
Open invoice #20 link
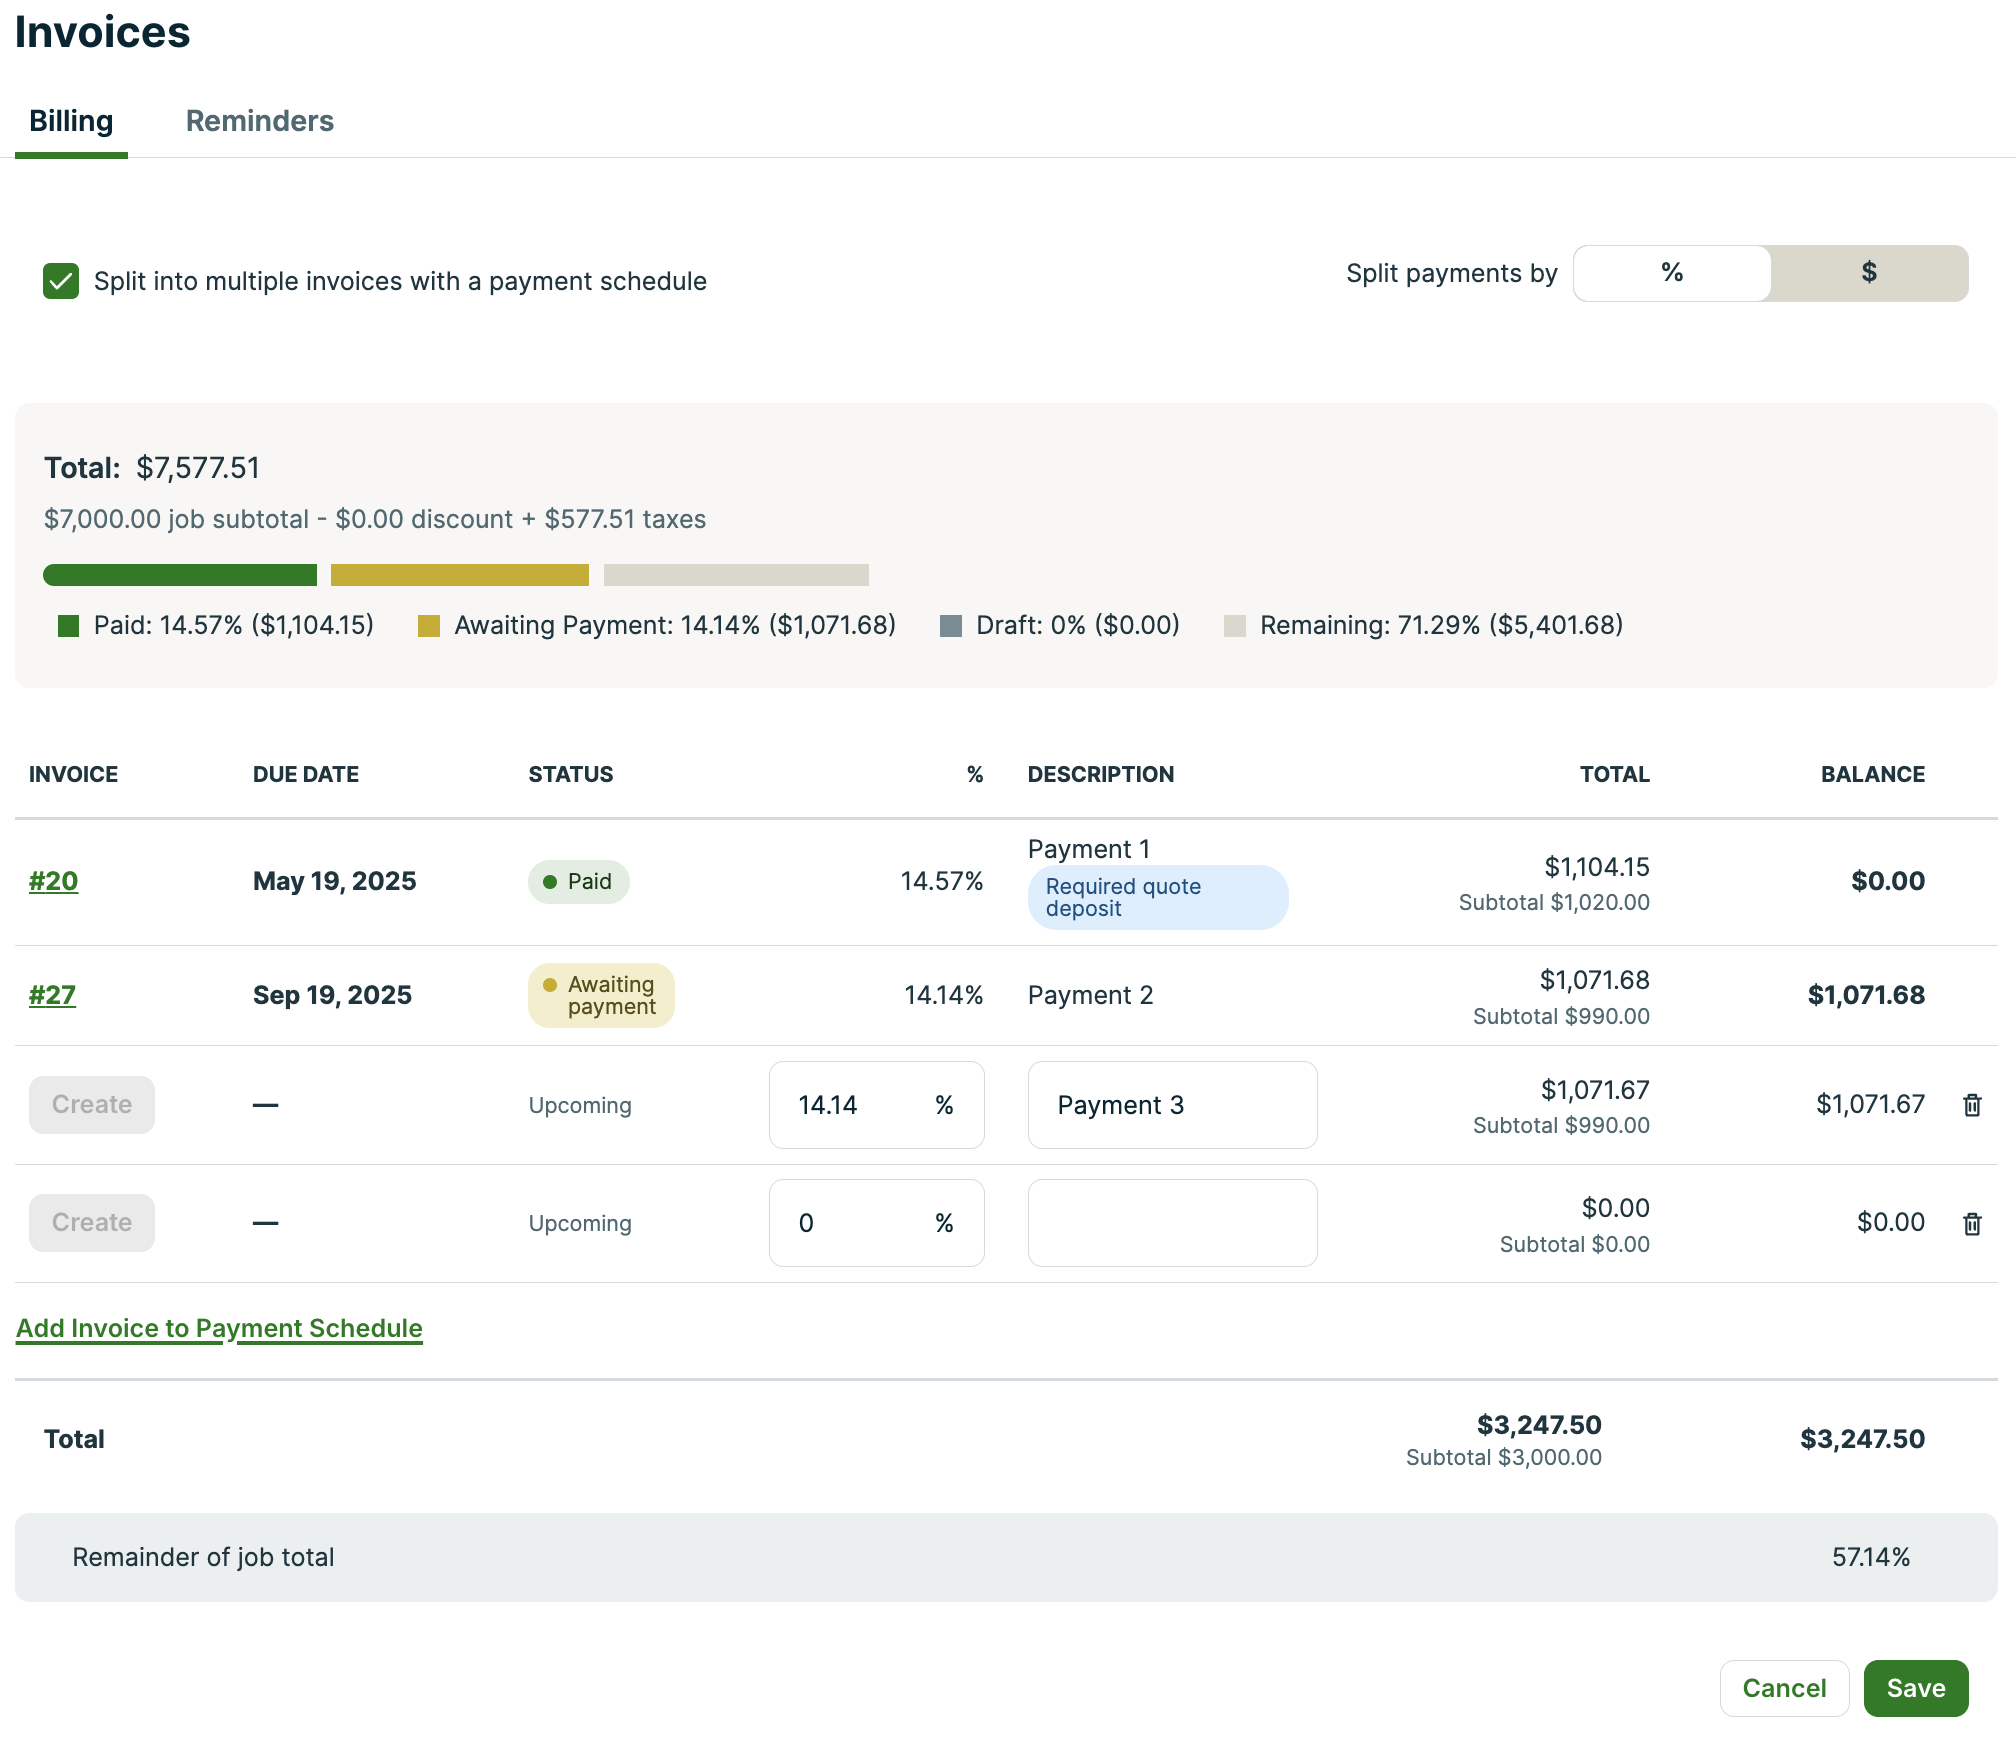coord(53,881)
